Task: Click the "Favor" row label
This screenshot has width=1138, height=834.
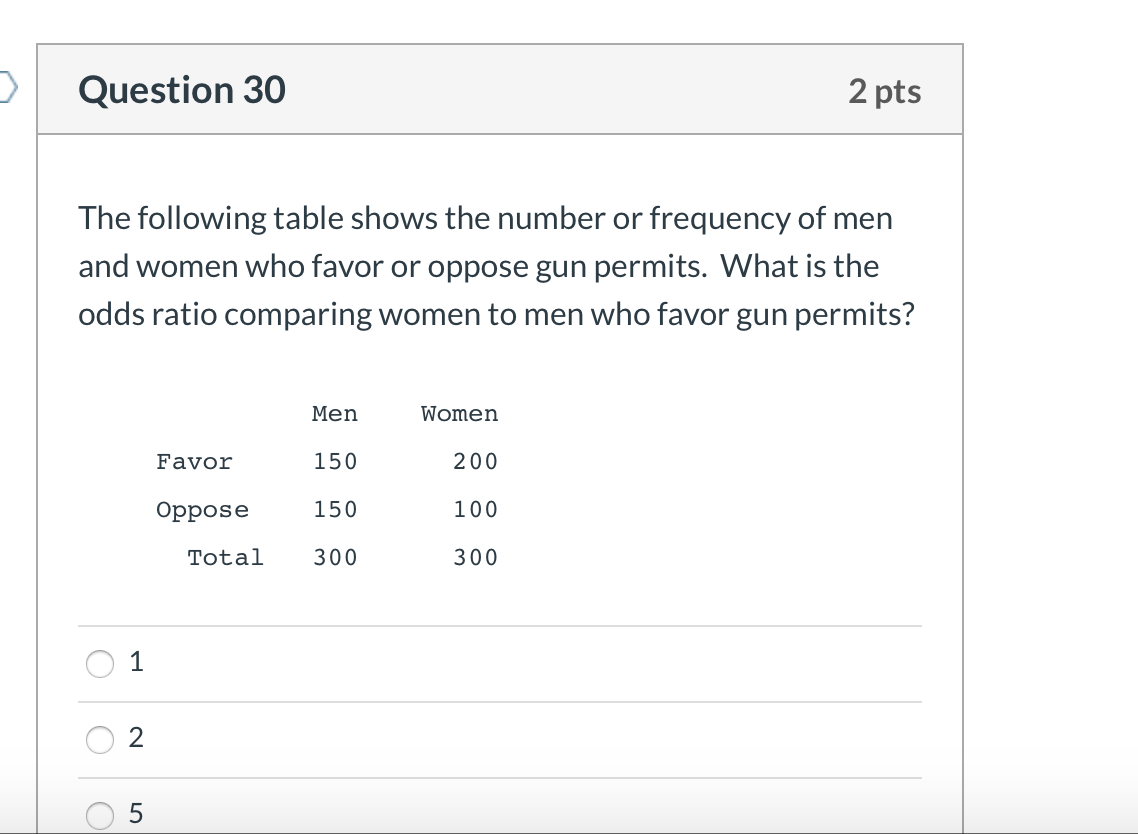Action: click(x=195, y=462)
